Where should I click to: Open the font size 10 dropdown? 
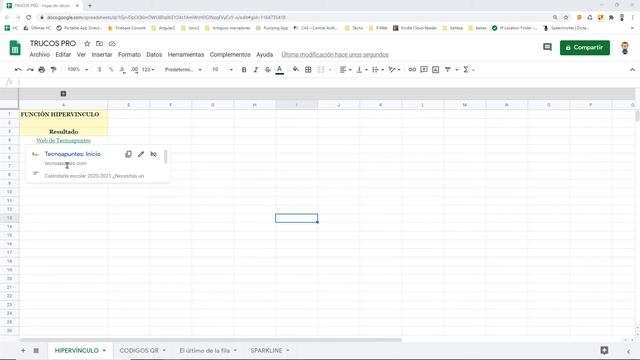222,70
